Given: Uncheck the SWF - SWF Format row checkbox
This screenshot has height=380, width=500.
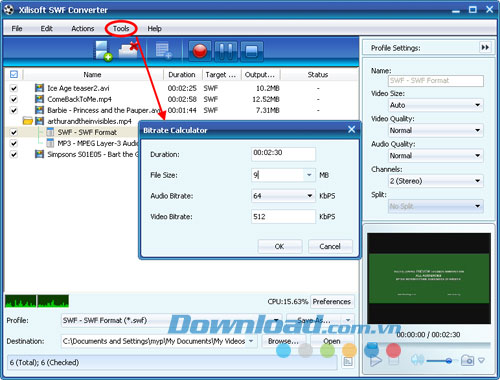Looking at the screenshot, I should pos(14,132).
